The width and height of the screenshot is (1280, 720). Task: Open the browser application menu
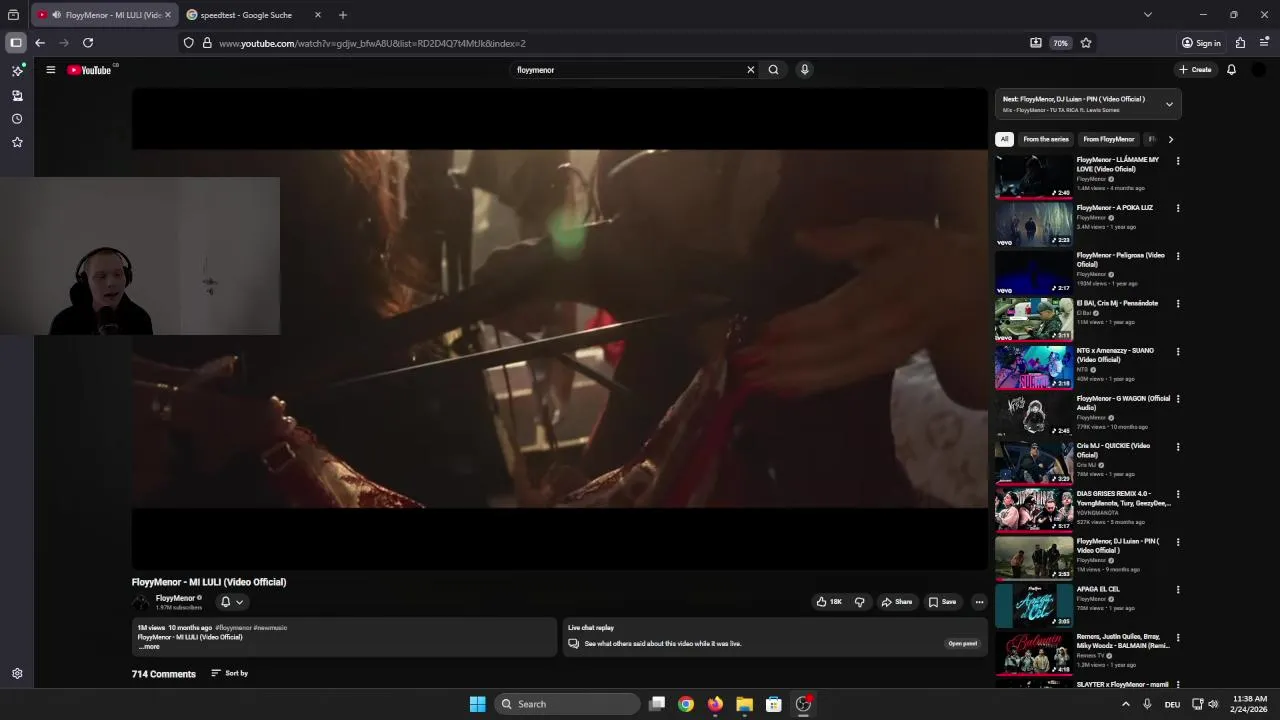(x=1264, y=43)
